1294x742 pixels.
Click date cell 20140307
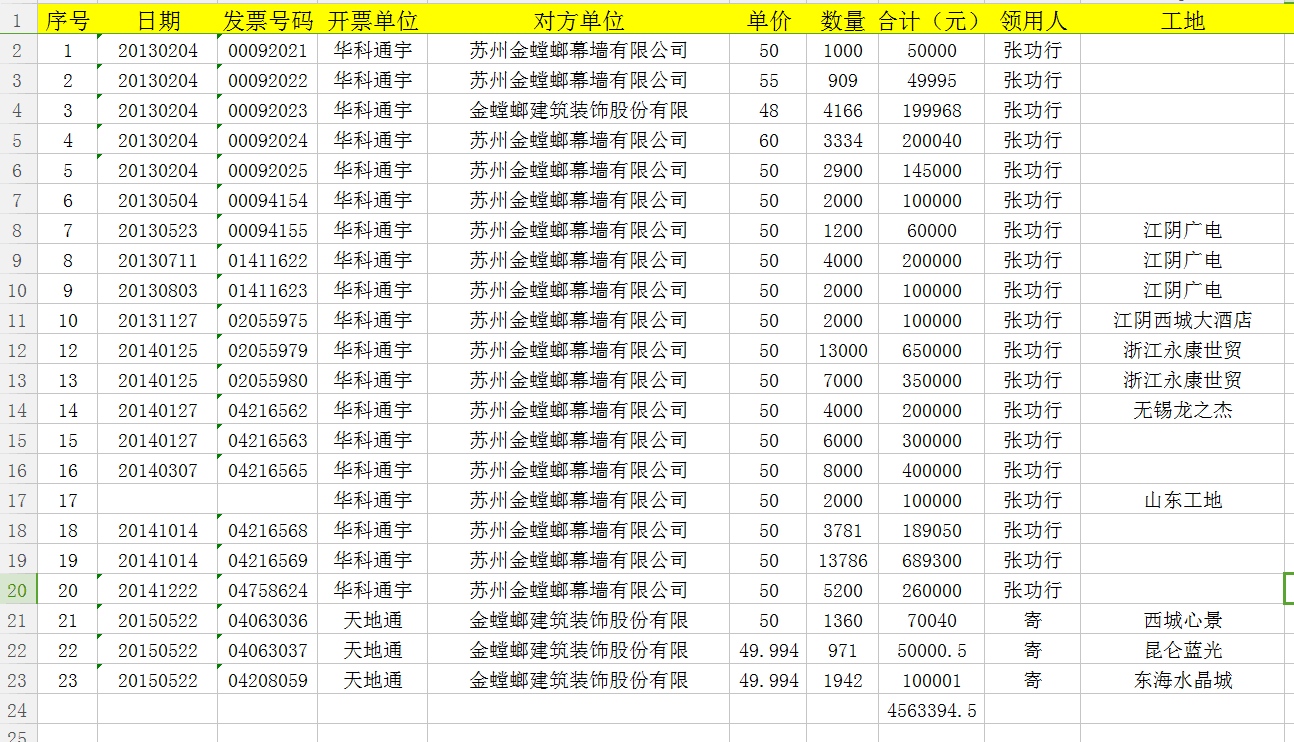[x=158, y=470]
